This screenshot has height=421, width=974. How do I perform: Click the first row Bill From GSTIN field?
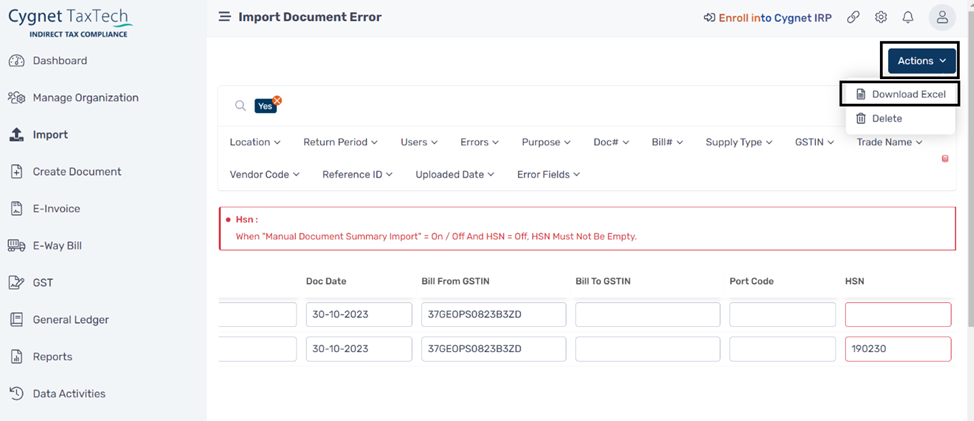[x=493, y=315]
